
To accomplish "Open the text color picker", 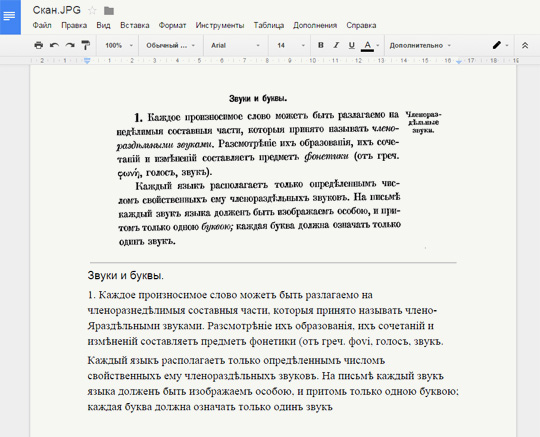I will pyautogui.click(x=370, y=45).
